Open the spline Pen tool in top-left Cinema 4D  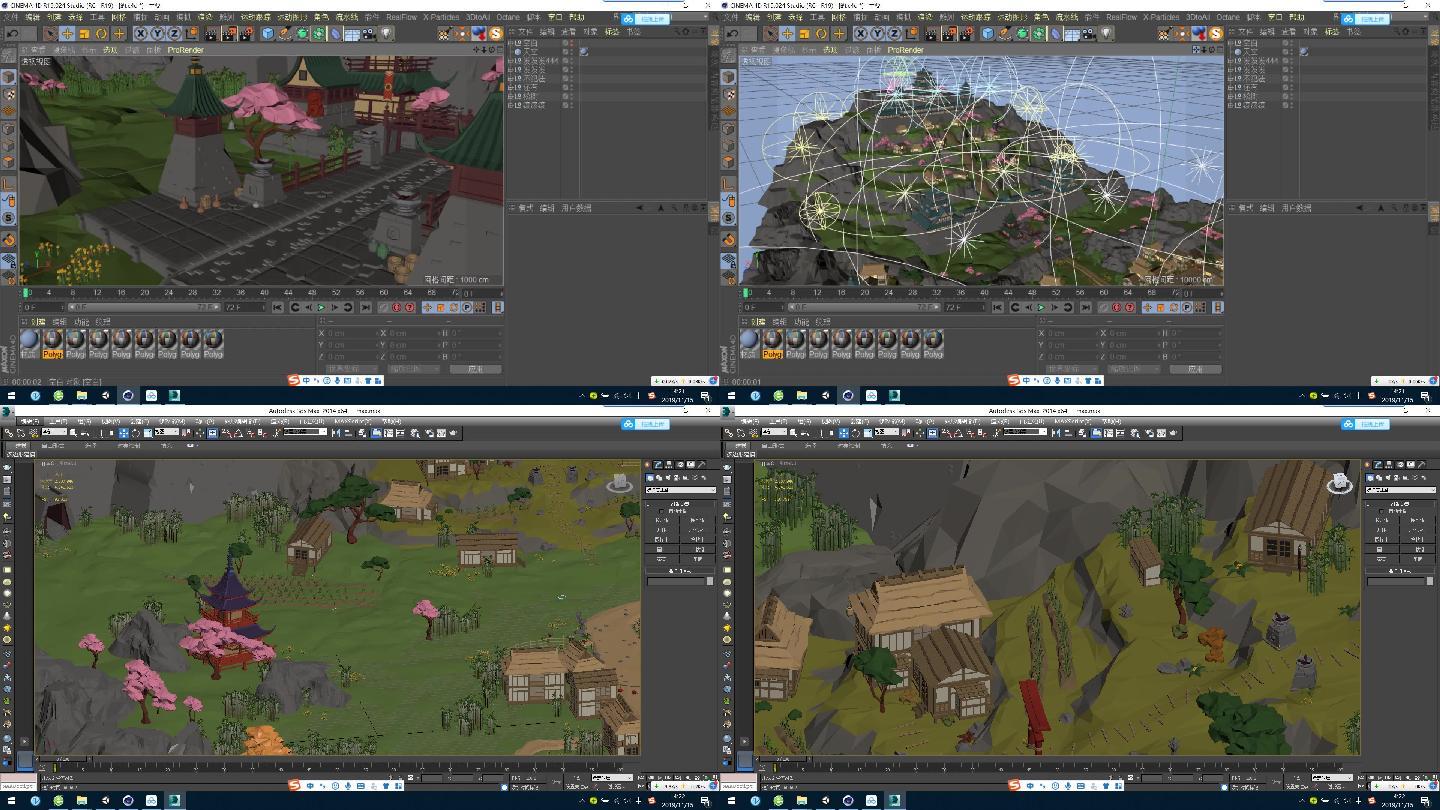(285, 33)
